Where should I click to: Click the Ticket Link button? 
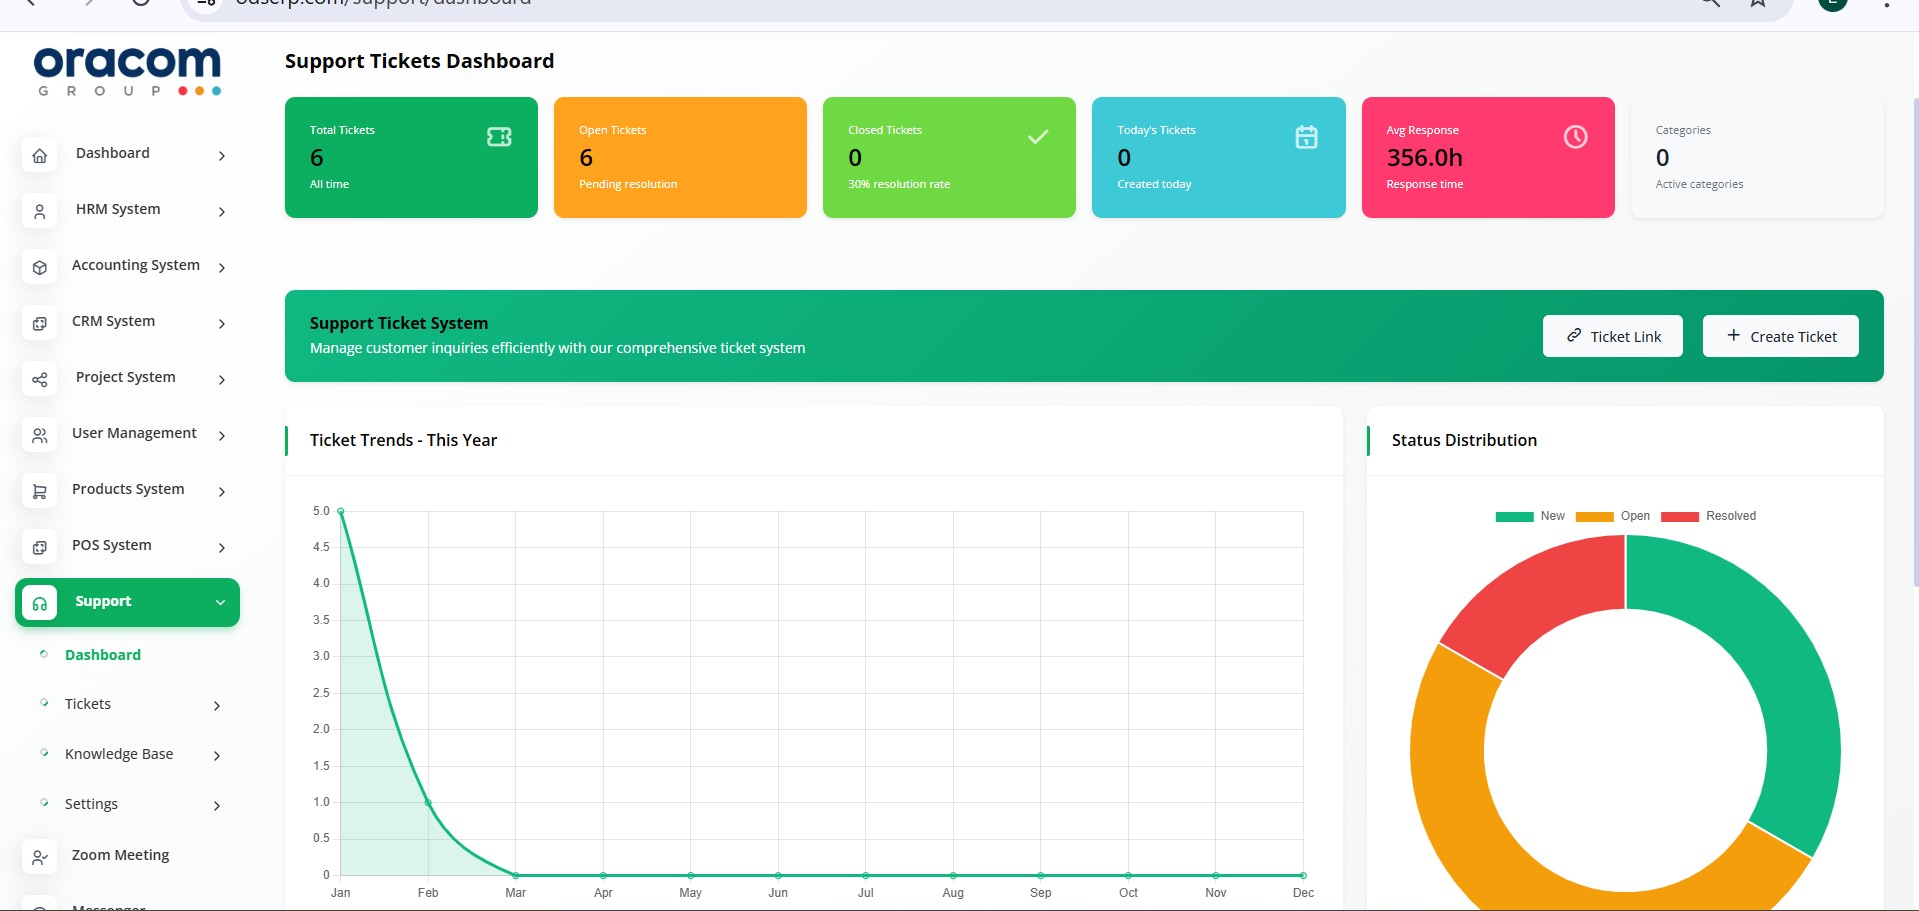pyautogui.click(x=1612, y=336)
